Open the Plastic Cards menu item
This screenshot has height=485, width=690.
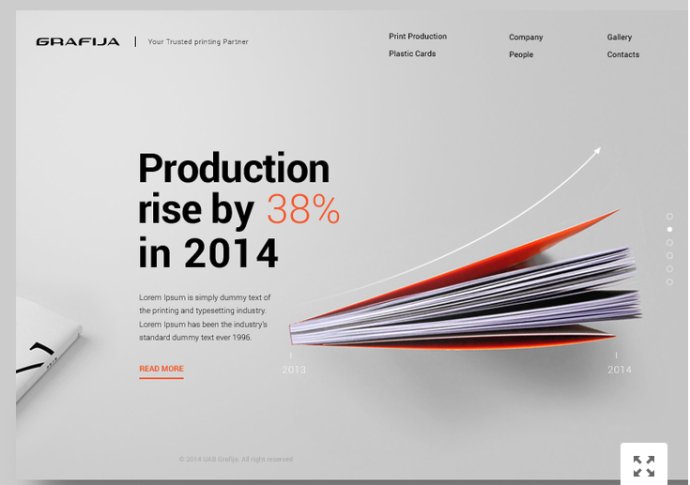(412, 54)
